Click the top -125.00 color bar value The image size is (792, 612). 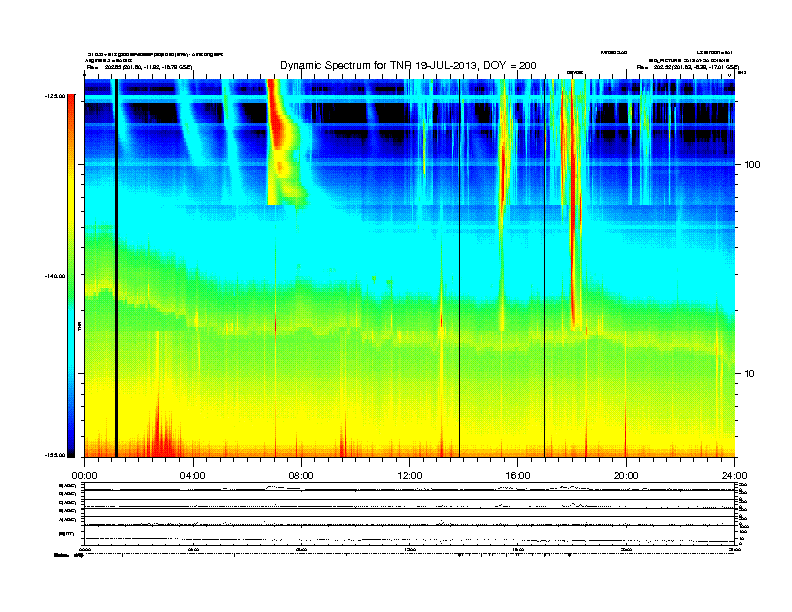pos(55,95)
